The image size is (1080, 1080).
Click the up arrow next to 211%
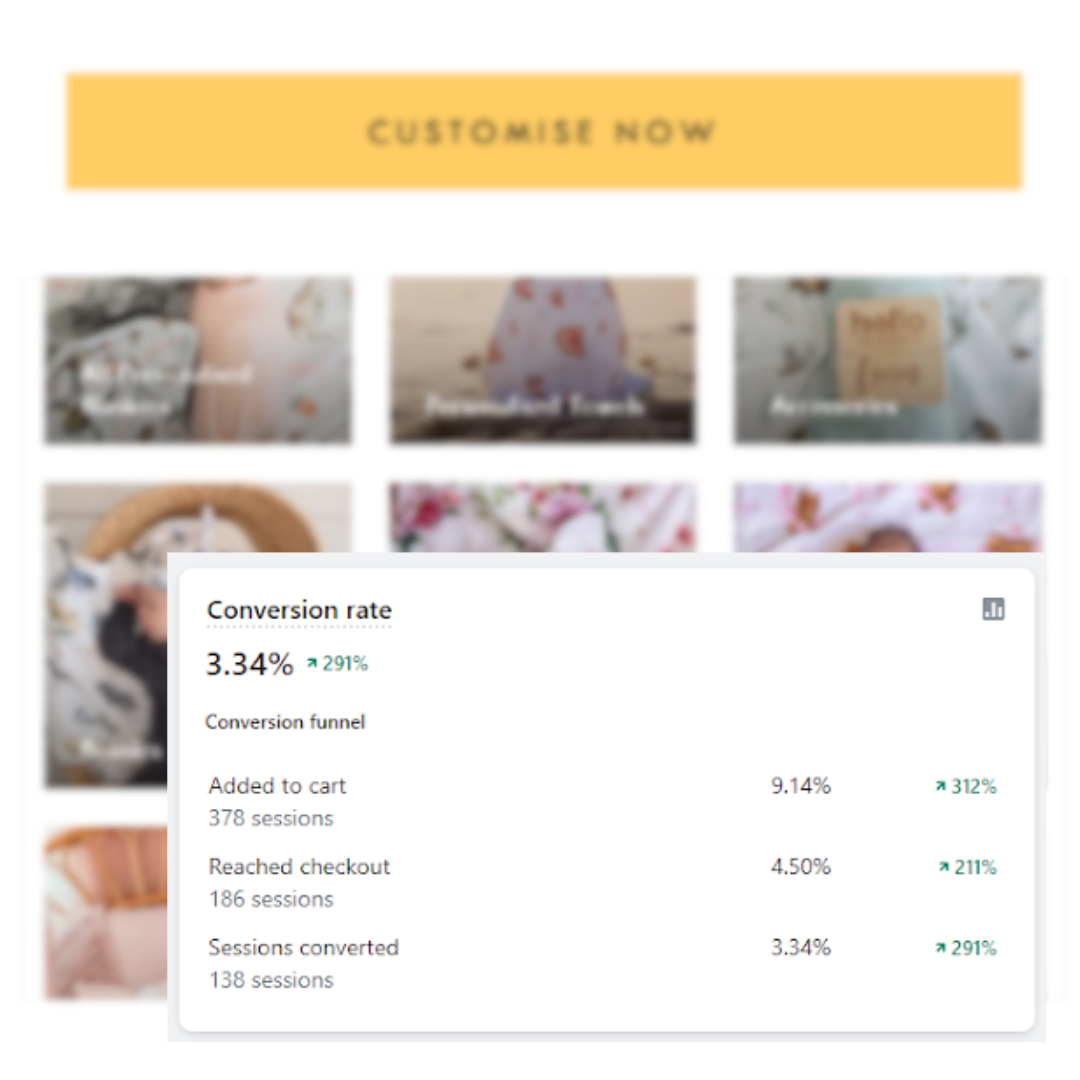click(944, 867)
